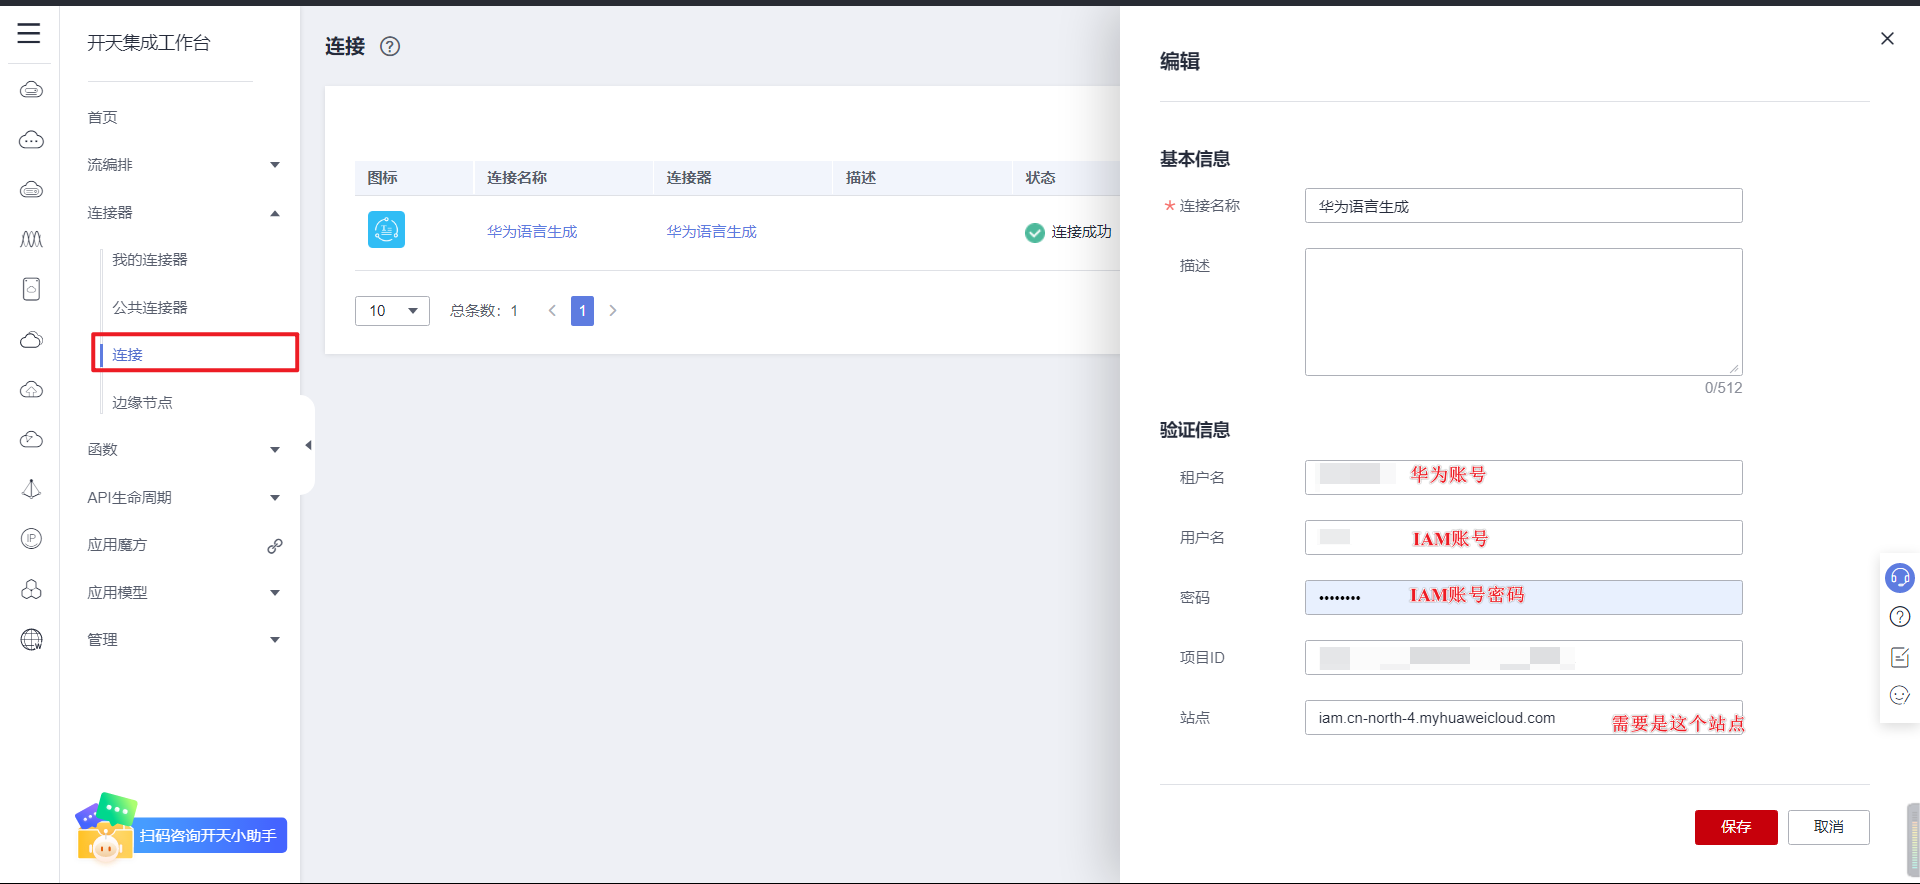Expand the 流编排 menu arrow
This screenshot has width=1920, height=884.
coord(275,165)
